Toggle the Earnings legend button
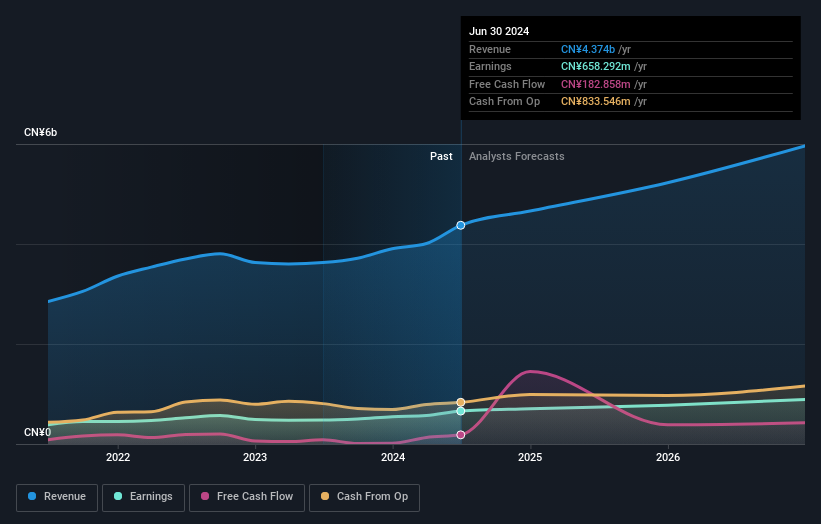The image size is (821, 524). (143, 497)
